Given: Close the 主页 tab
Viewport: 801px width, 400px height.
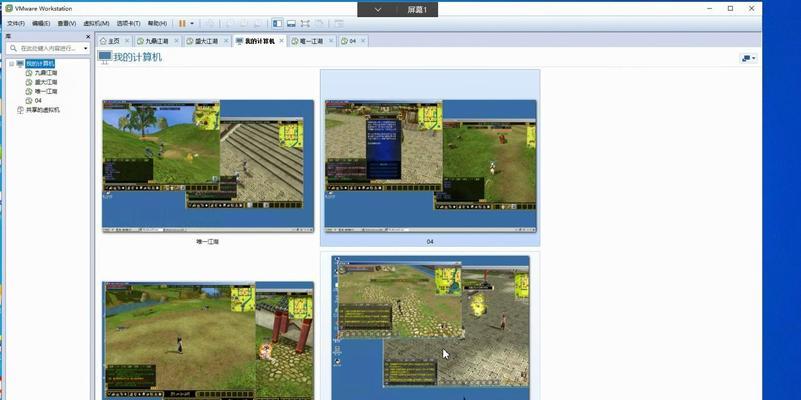Looking at the screenshot, I should pyautogui.click(x=127, y=41).
